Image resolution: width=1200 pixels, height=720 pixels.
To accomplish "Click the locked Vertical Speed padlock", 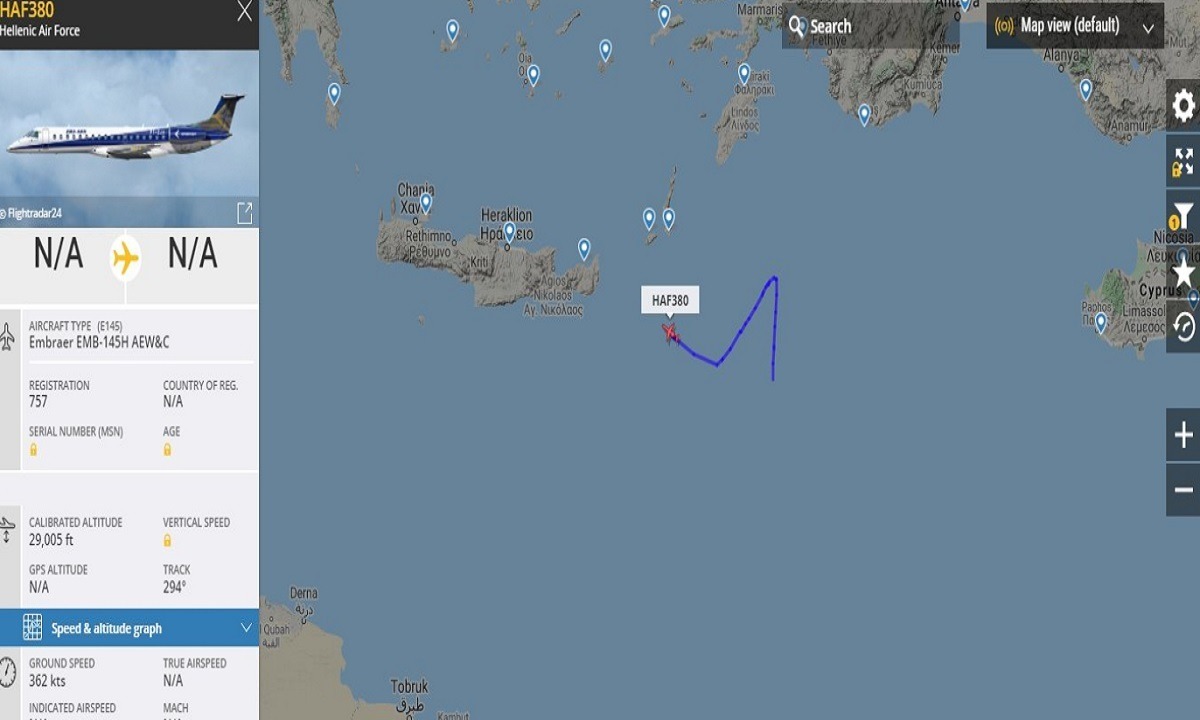I will [167, 540].
